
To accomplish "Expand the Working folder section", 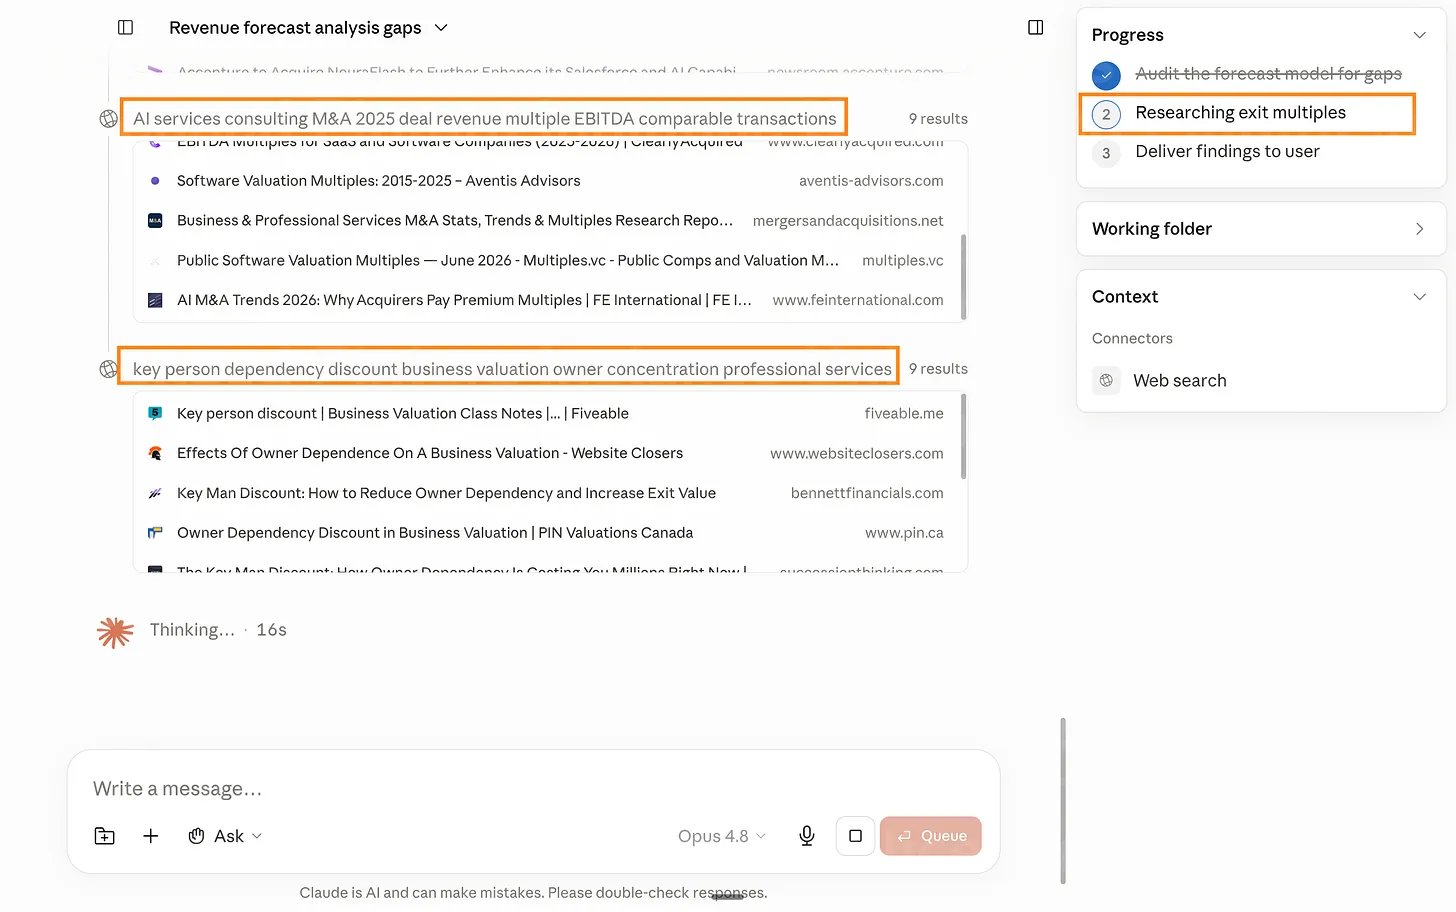I will pos(1261,229).
